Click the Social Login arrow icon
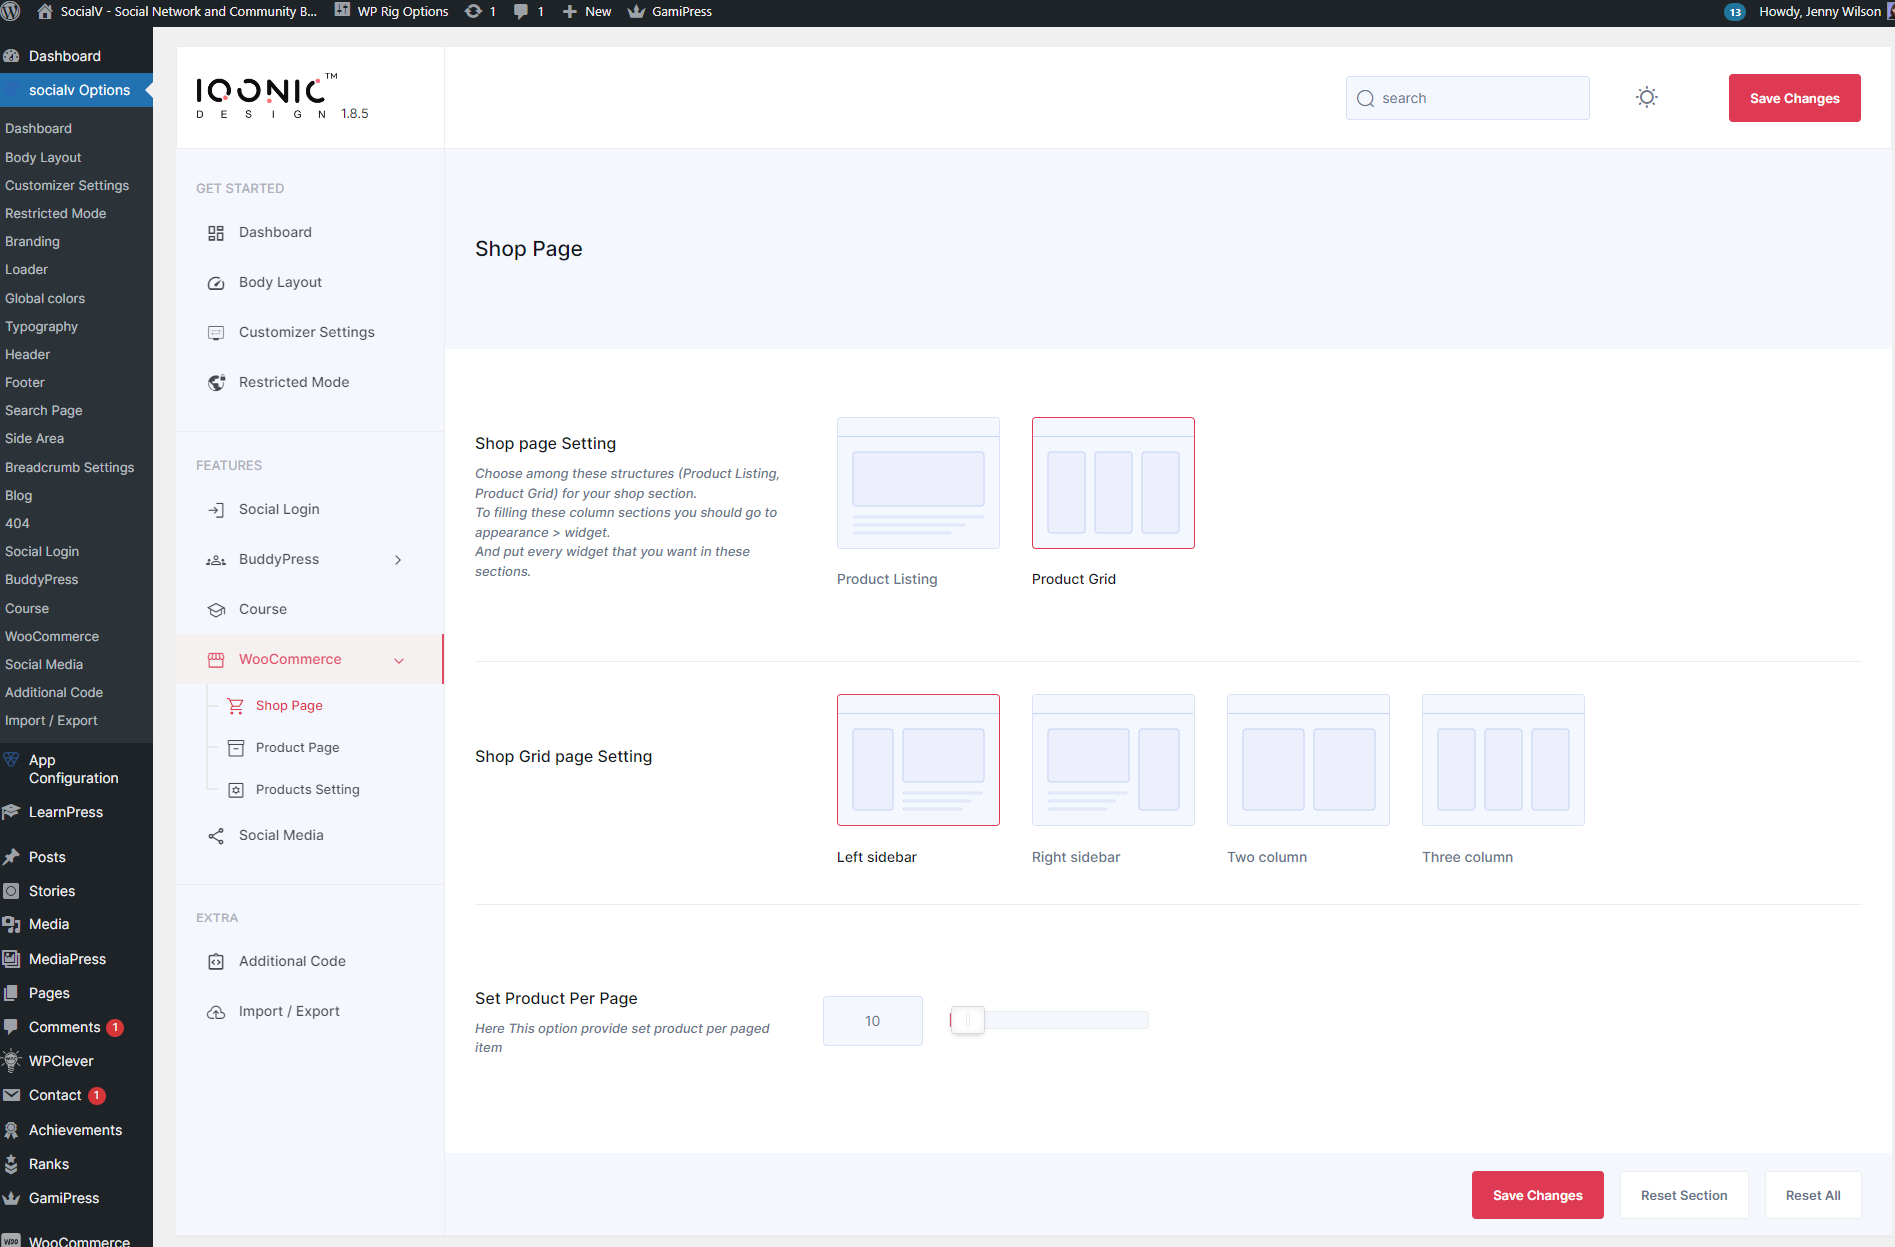Screen dimensions: 1895x1247 (x=216, y=510)
